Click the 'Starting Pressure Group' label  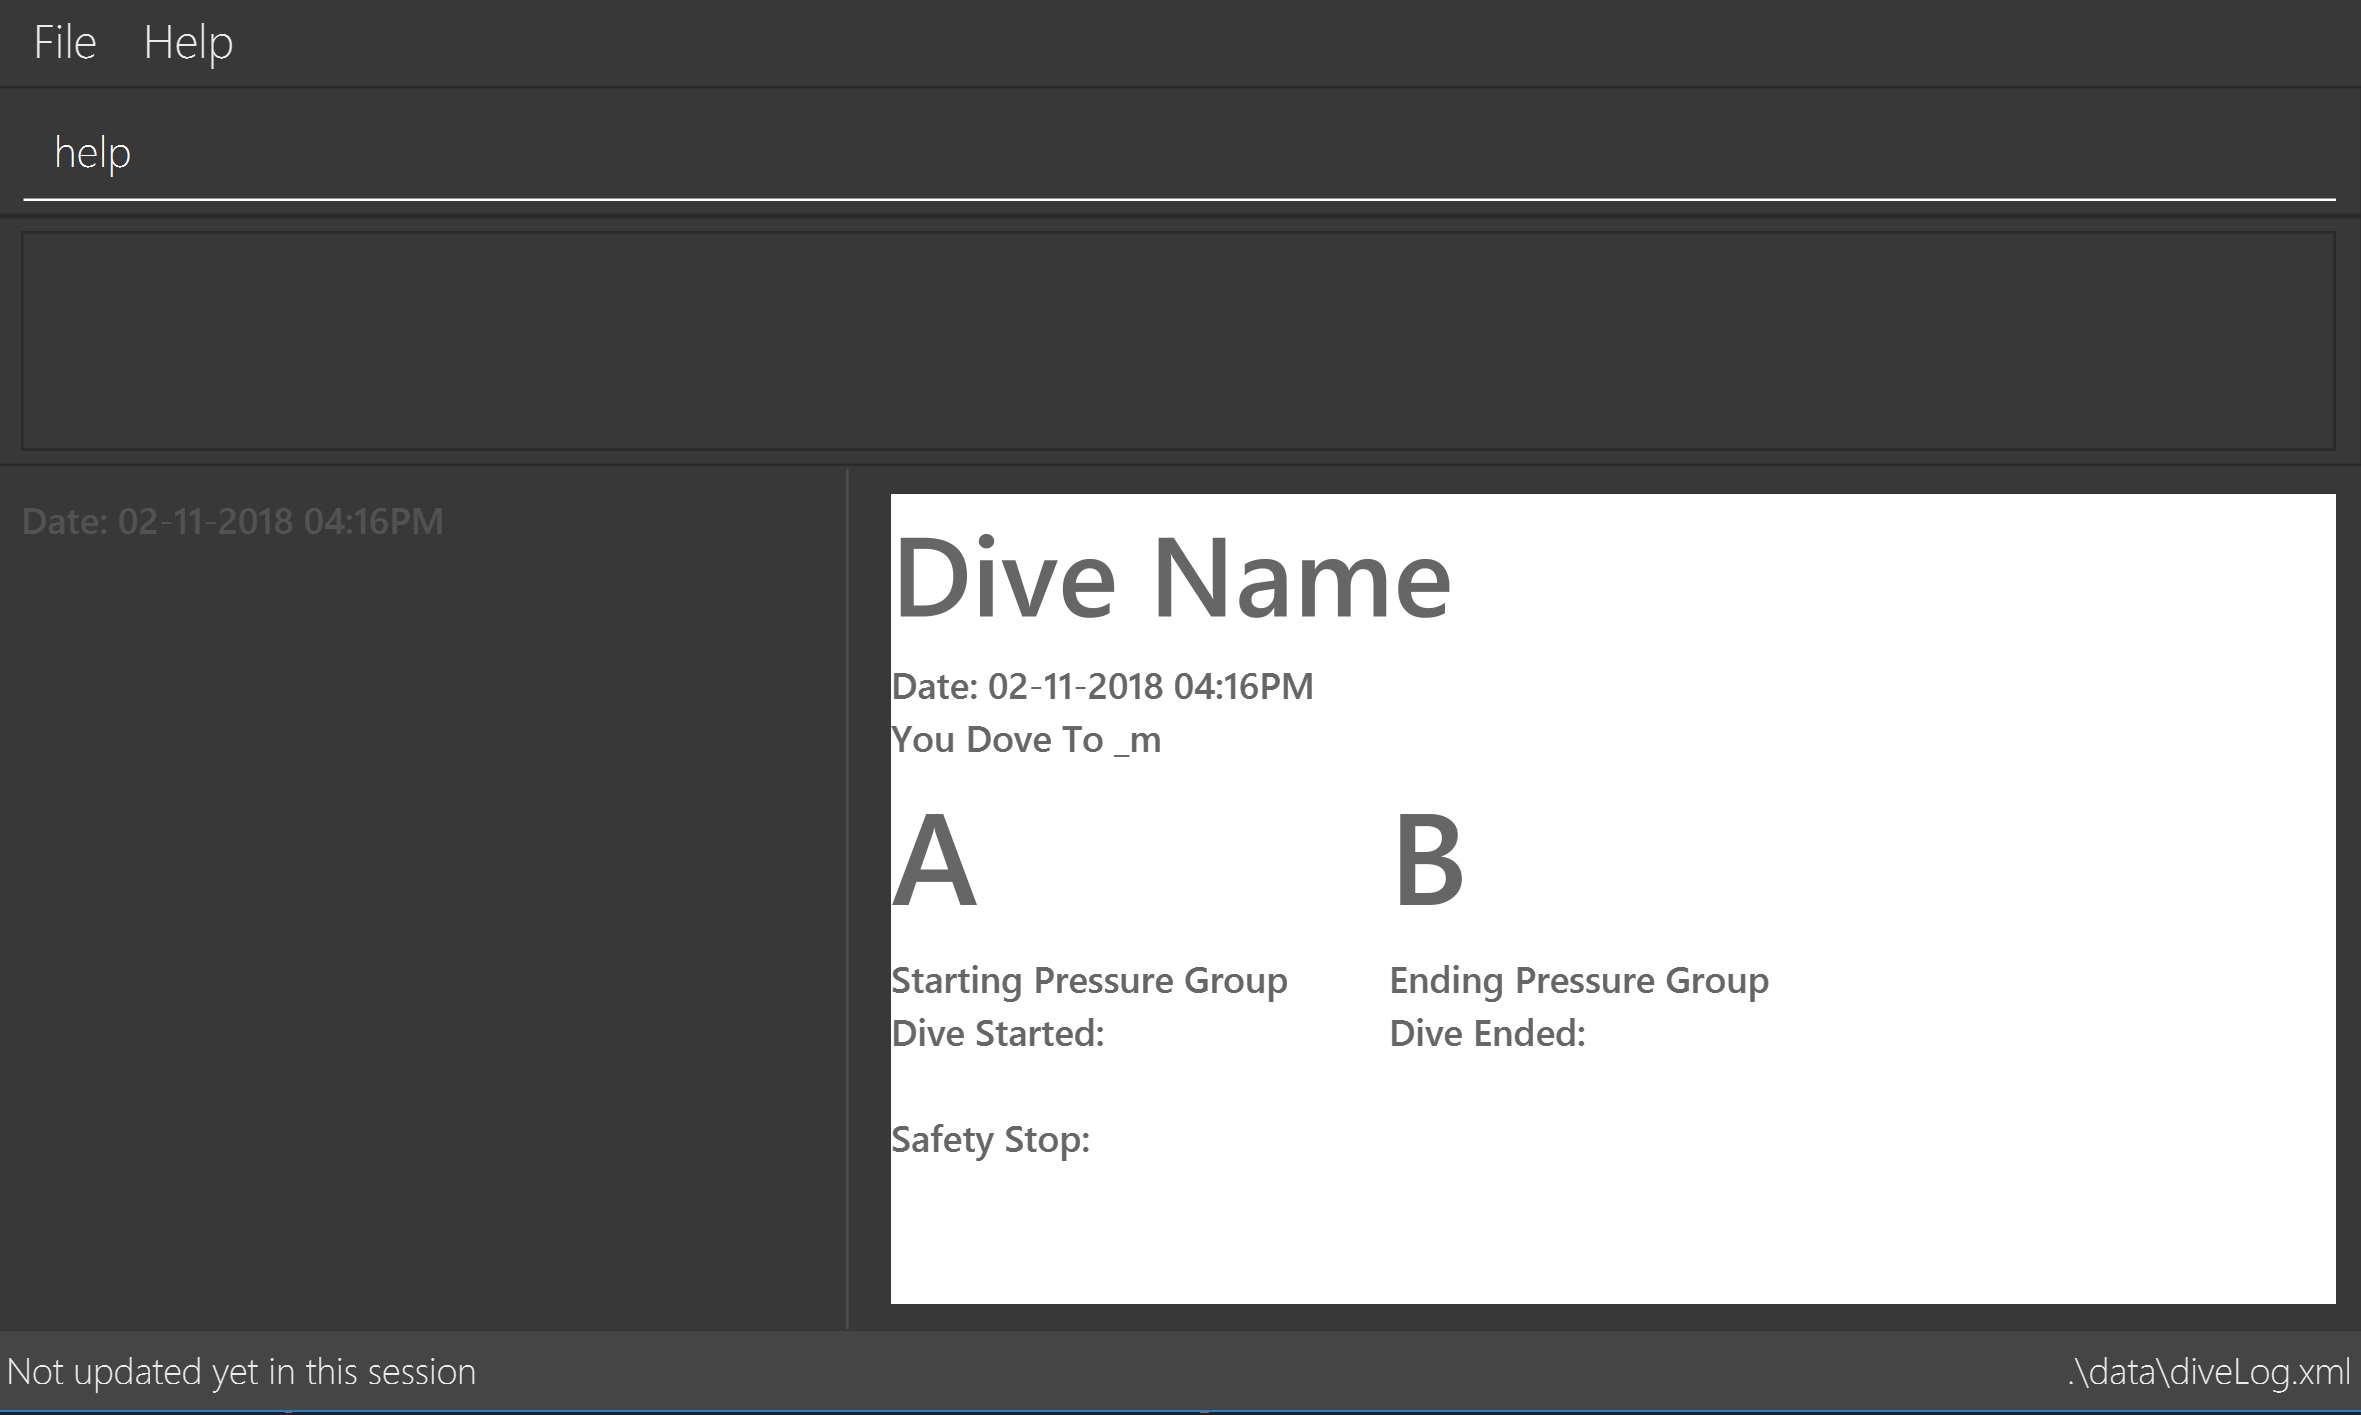click(1089, 980)
